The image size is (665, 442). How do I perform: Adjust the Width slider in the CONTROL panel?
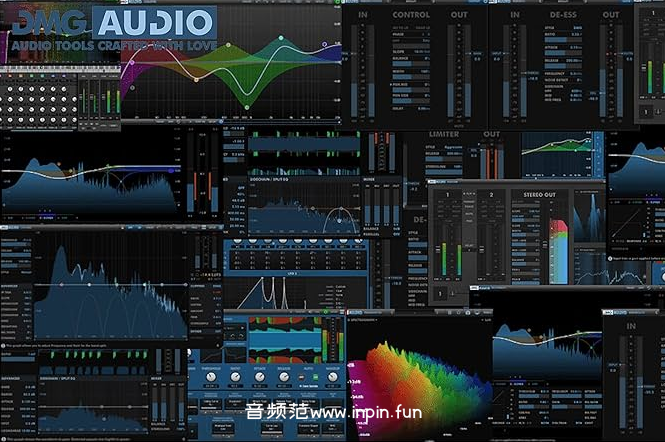411,76
